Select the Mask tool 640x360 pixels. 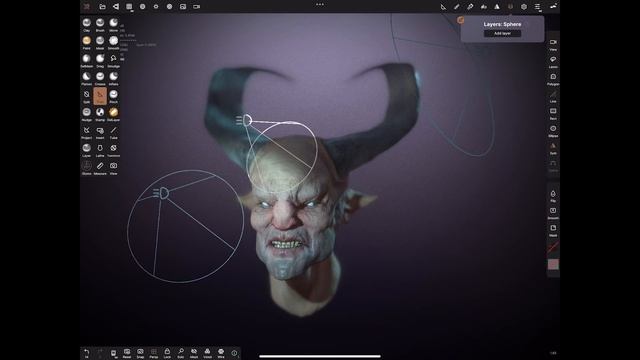point(100,42)
